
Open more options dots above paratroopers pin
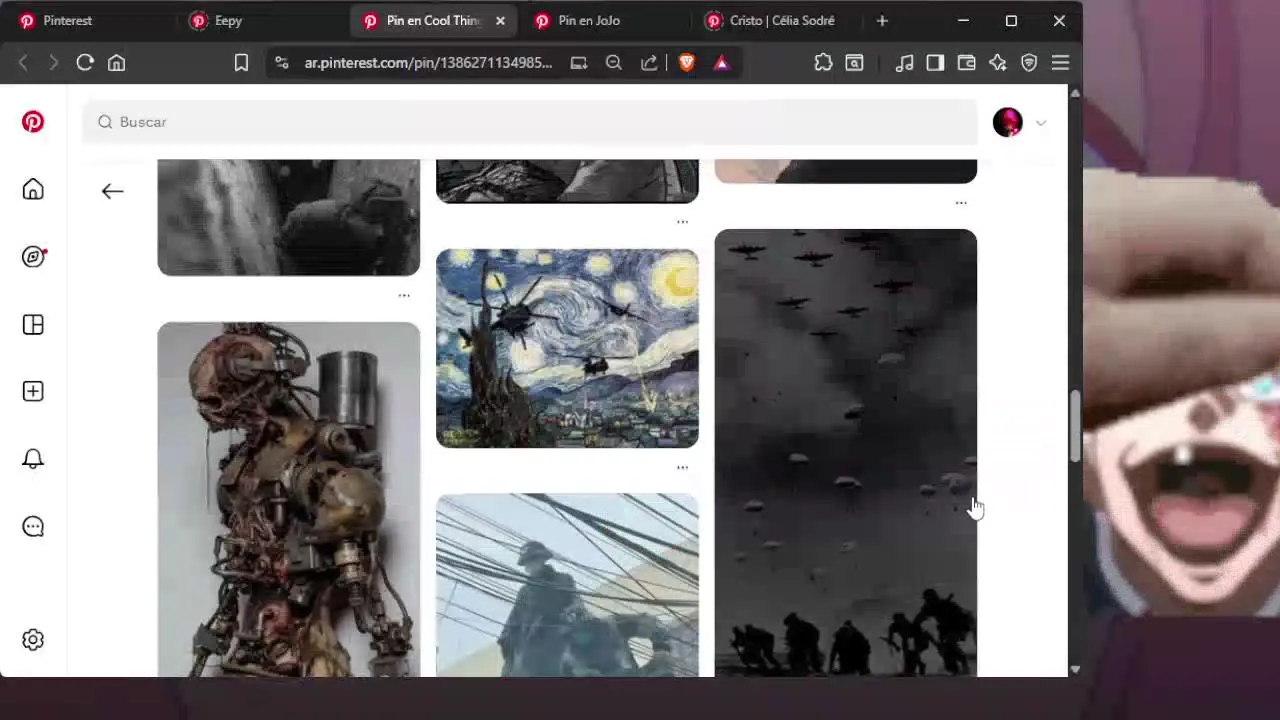click(x=961, y=203)
